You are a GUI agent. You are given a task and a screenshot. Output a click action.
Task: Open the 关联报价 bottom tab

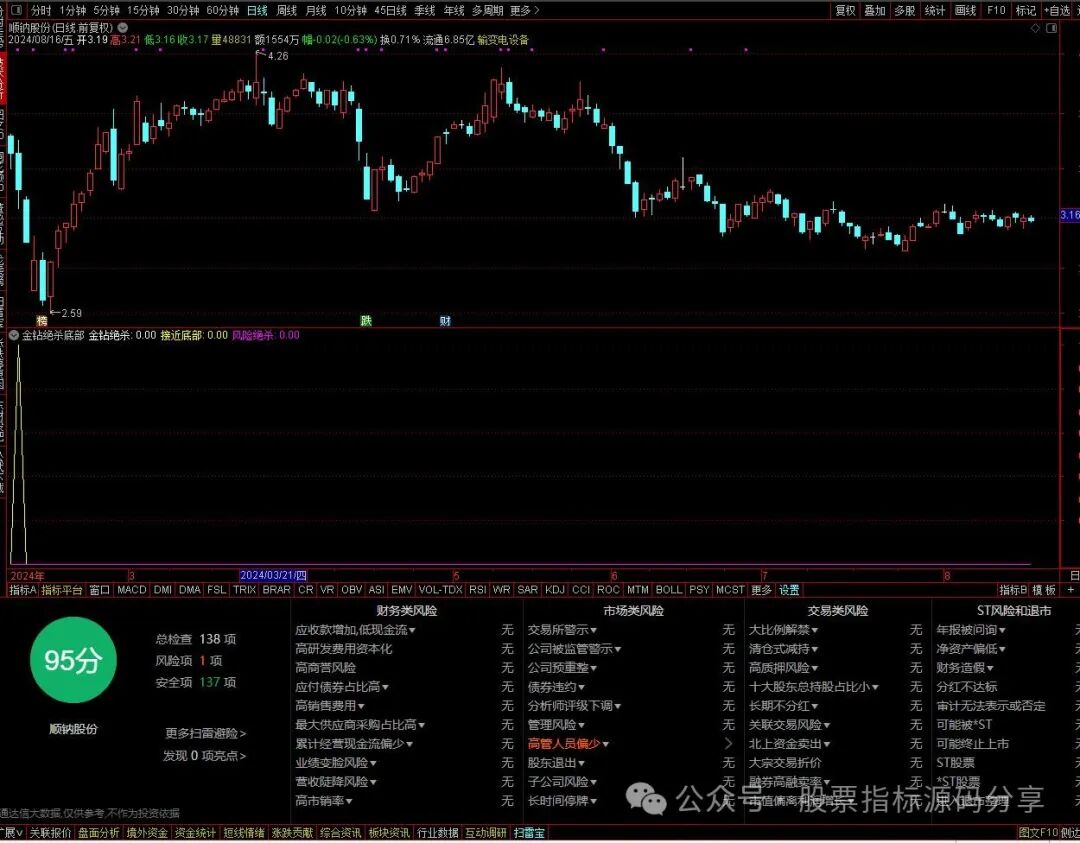pyautogui.click(x=50, y=833)
